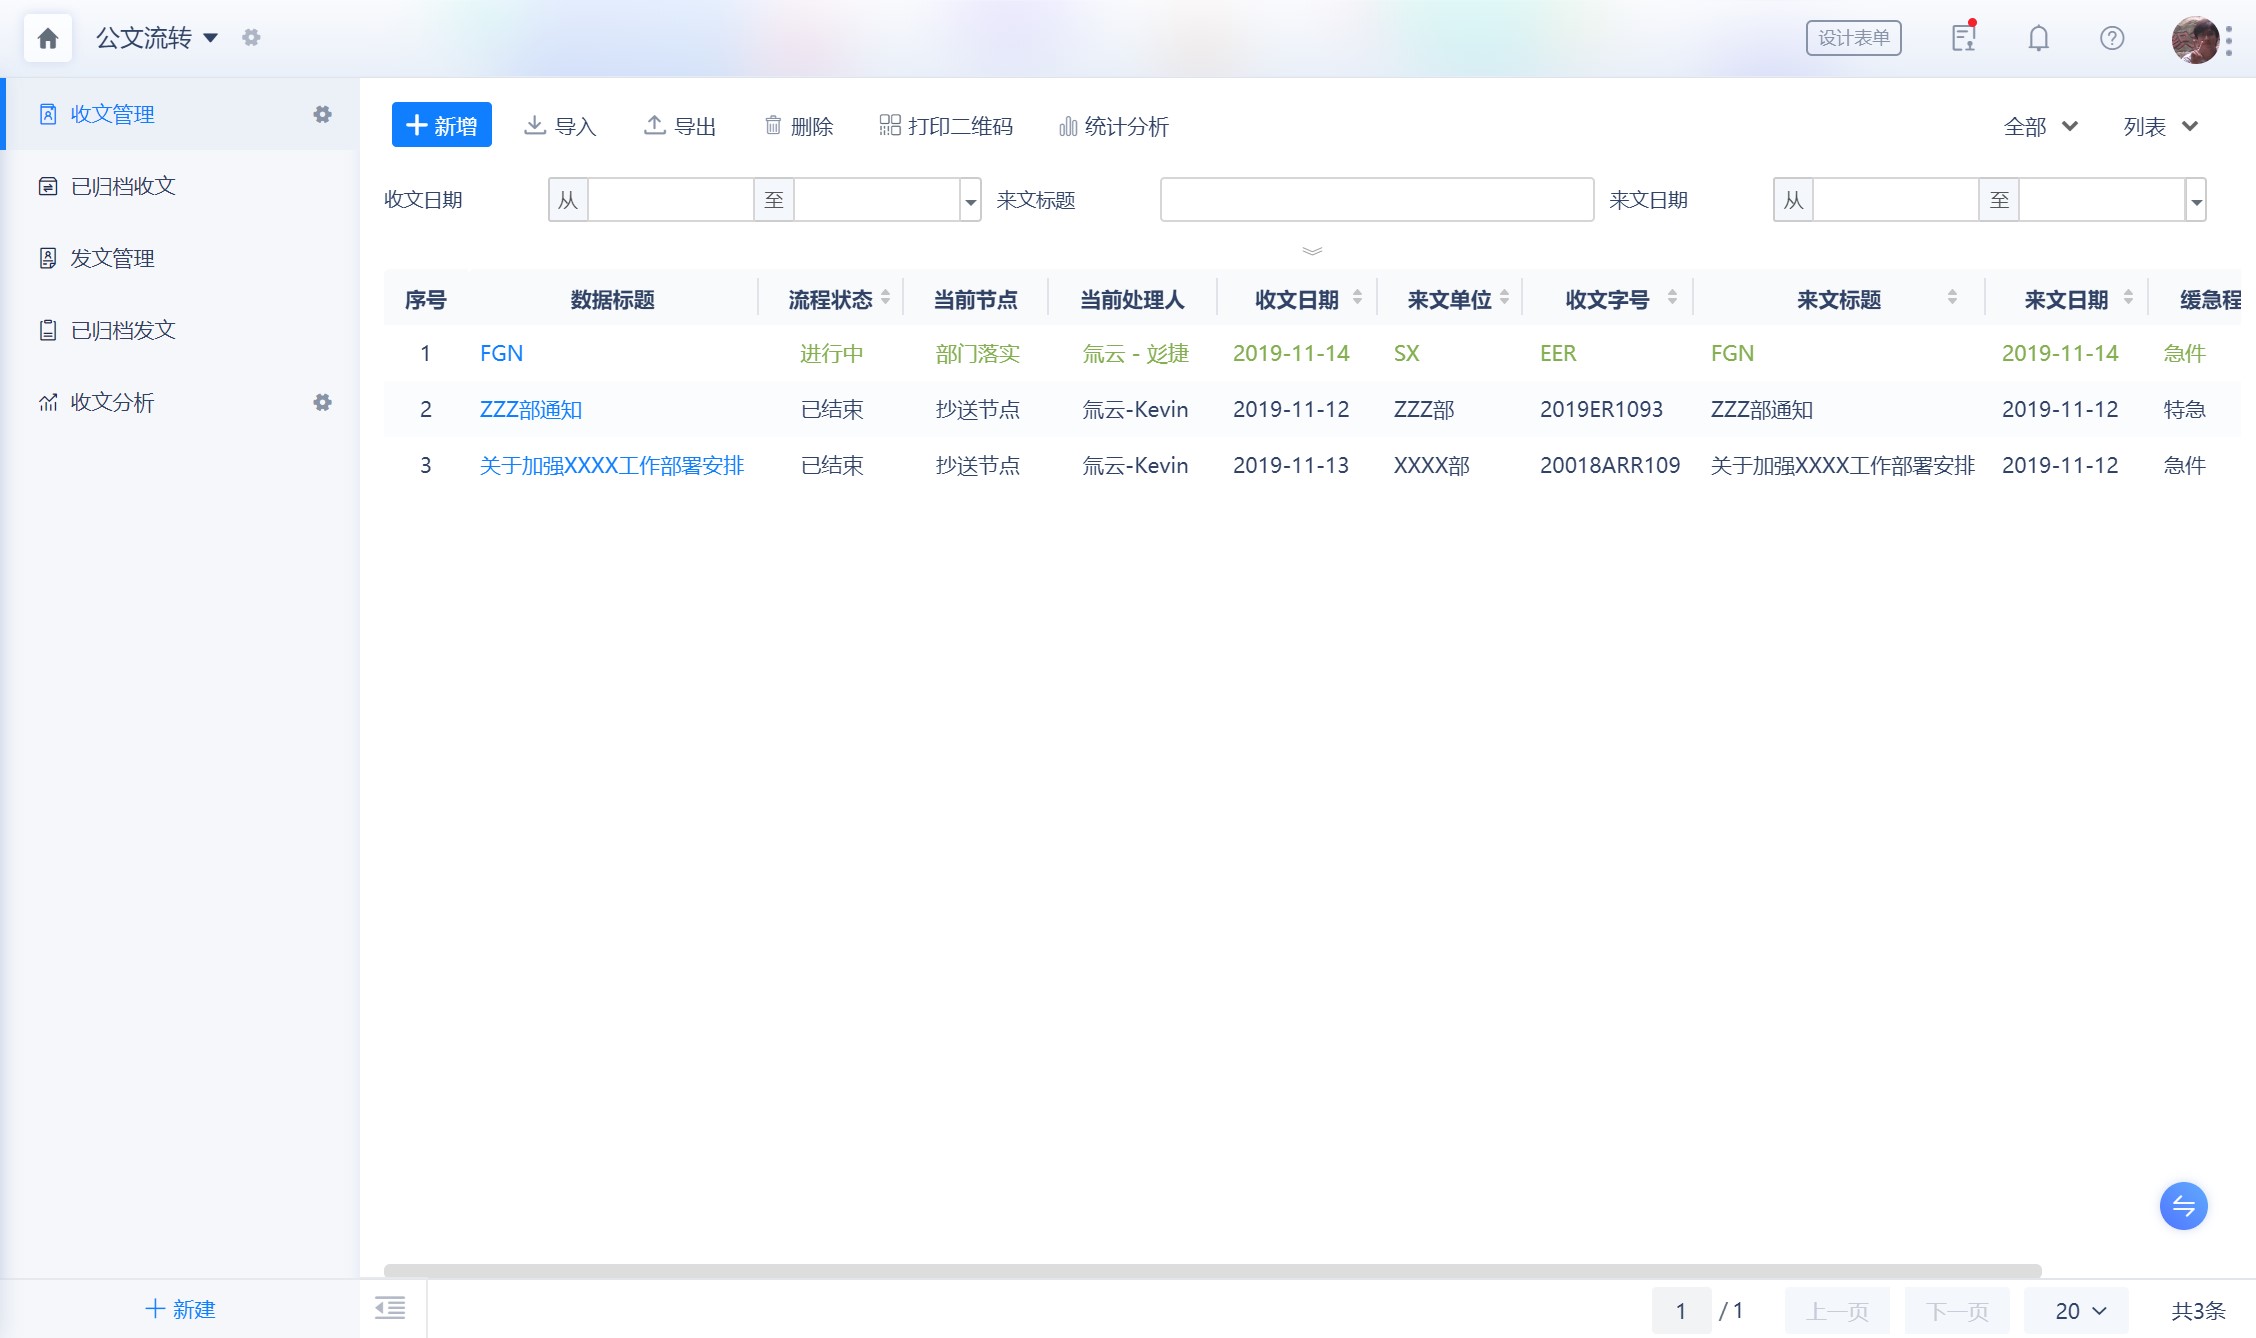Click 新建 at sidebar bottom

coord(180,1309)
